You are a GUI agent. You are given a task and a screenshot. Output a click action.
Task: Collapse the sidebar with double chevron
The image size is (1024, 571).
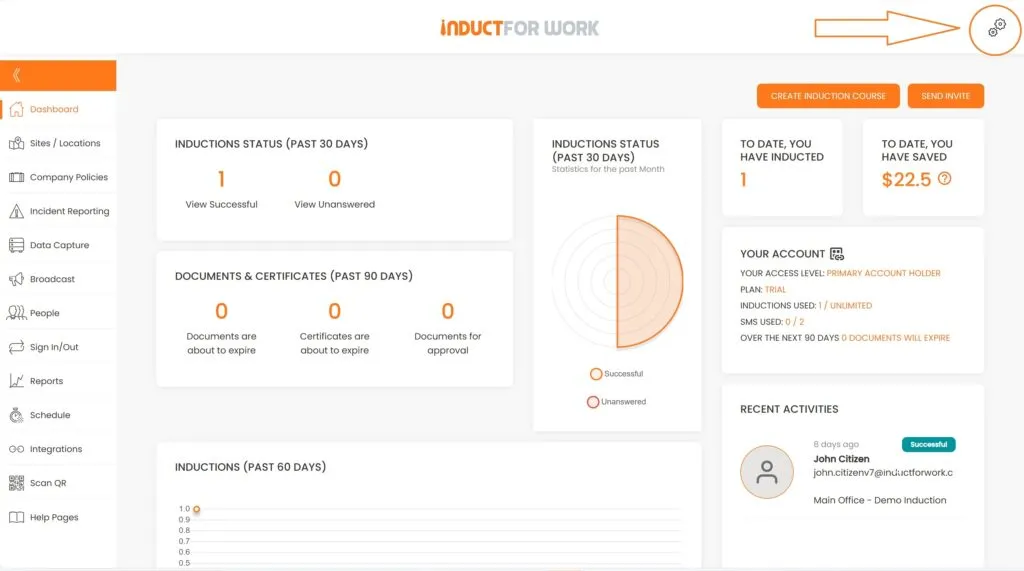[17, 75]
